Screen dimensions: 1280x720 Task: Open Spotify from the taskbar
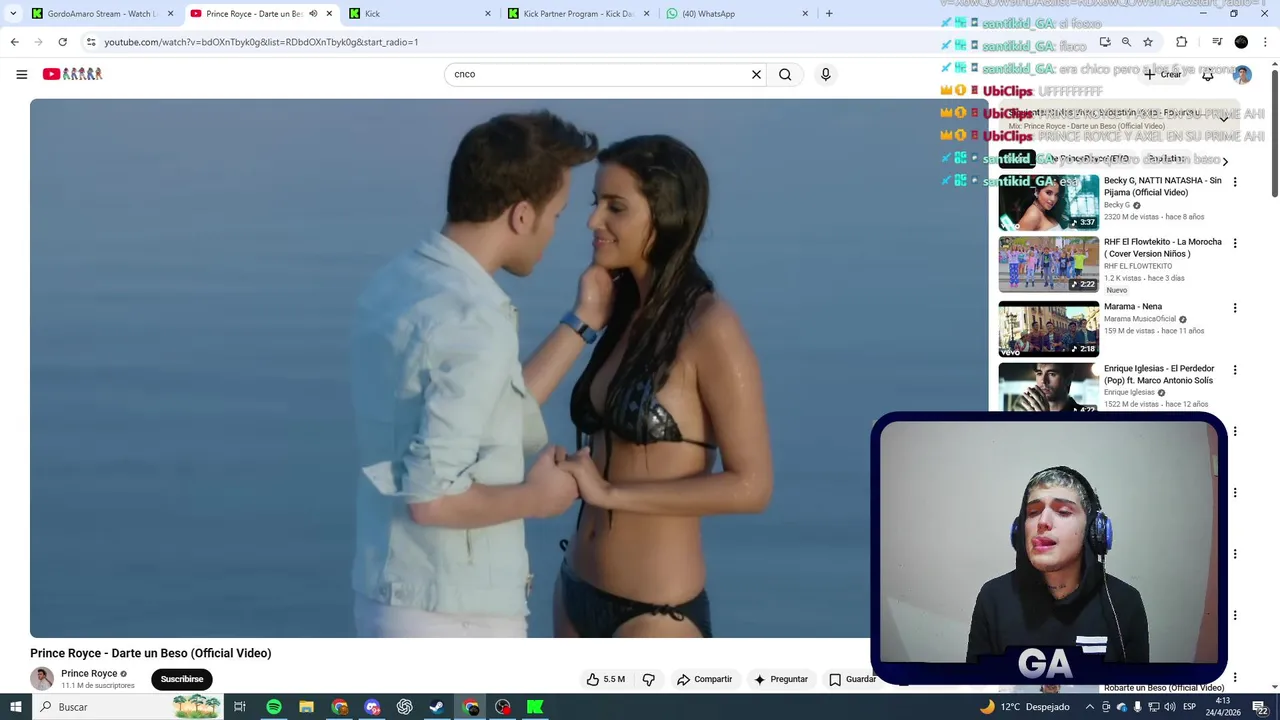273,707
